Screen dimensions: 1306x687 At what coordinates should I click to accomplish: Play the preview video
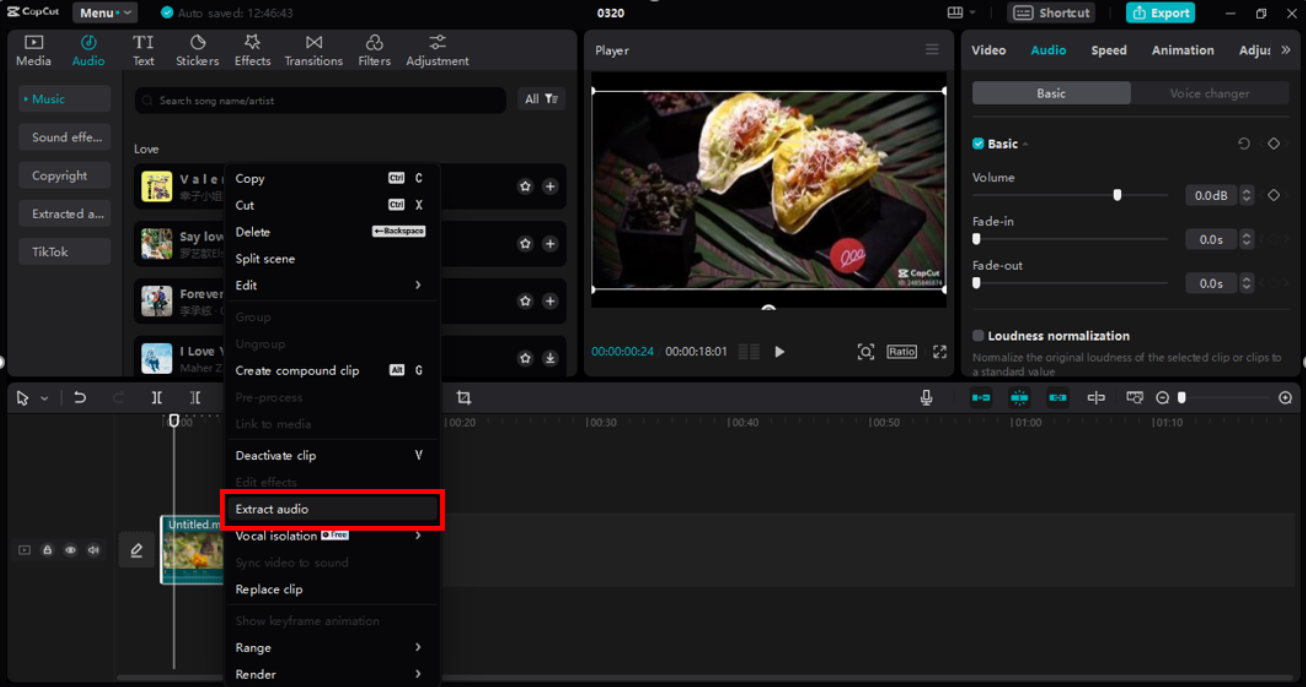[779, 352]
